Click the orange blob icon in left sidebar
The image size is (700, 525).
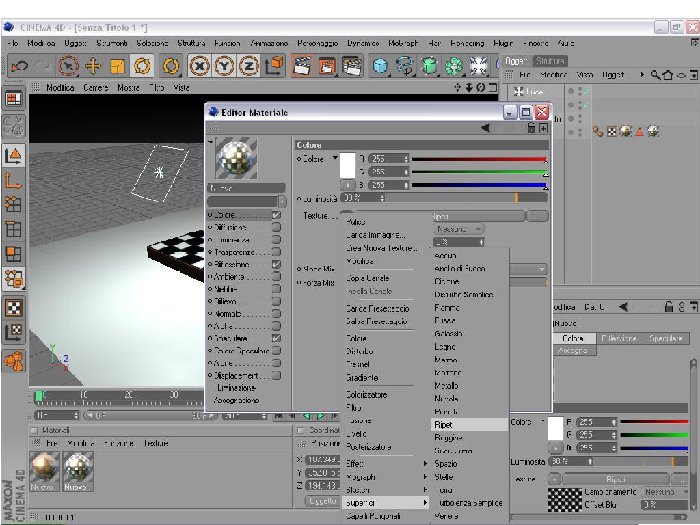point(13,362)
